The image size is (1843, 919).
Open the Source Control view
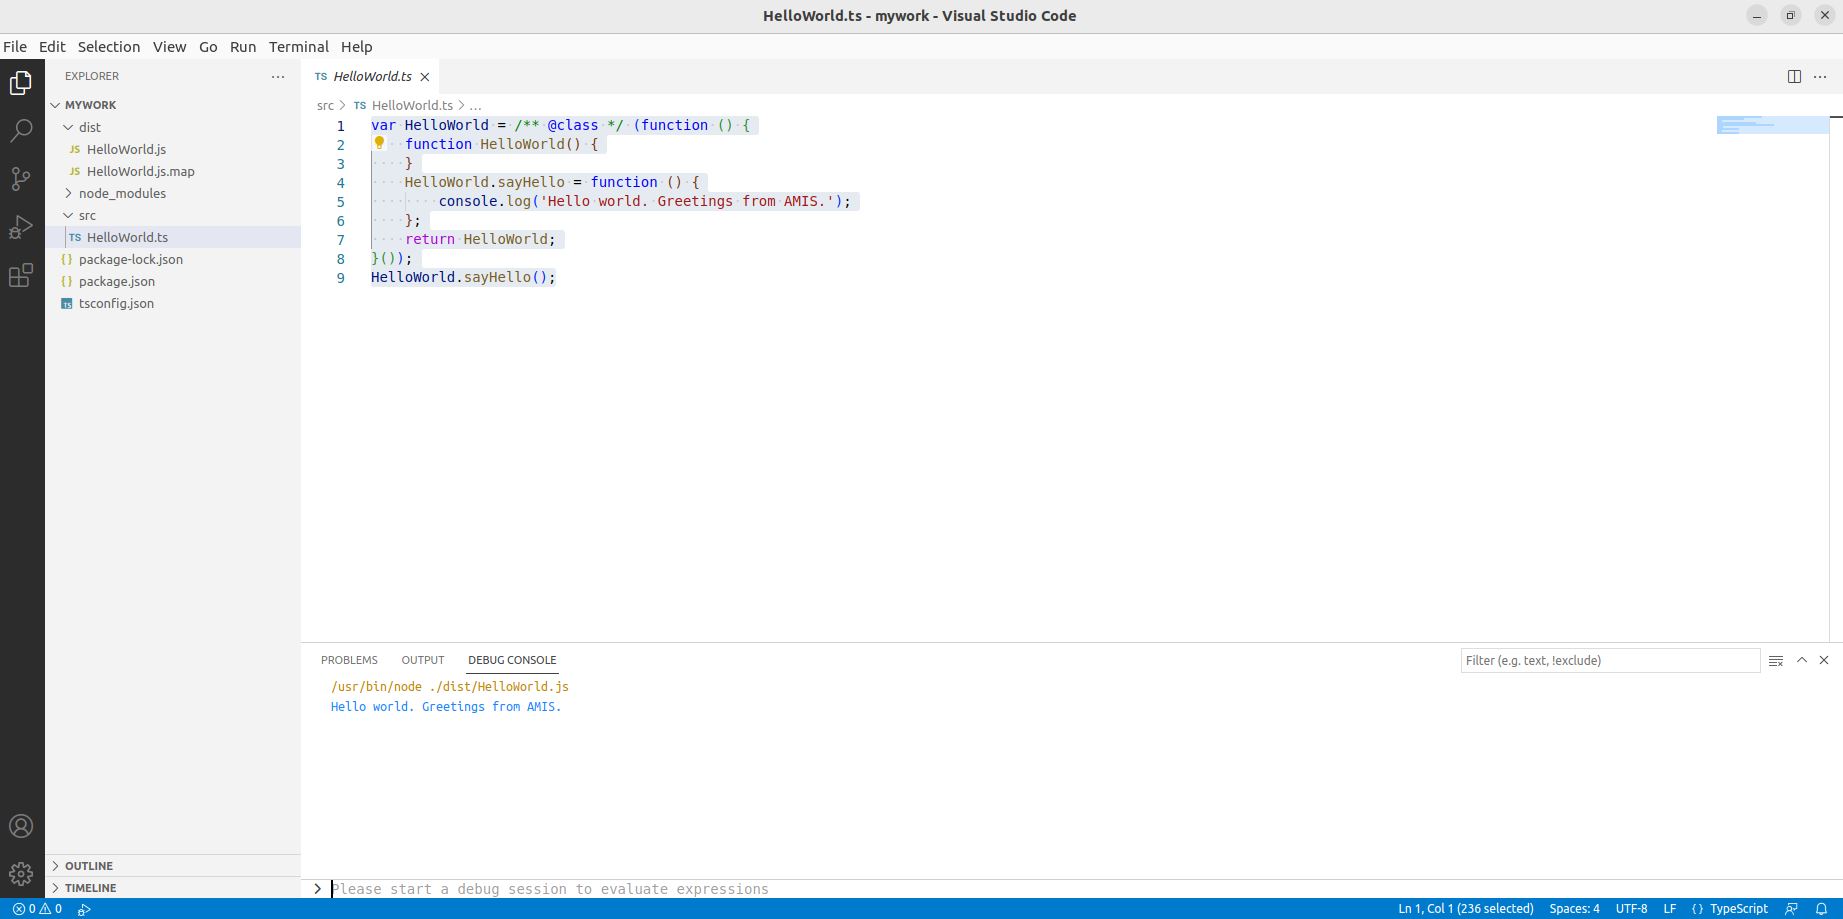pyautogui.click(x=21, y=179)
